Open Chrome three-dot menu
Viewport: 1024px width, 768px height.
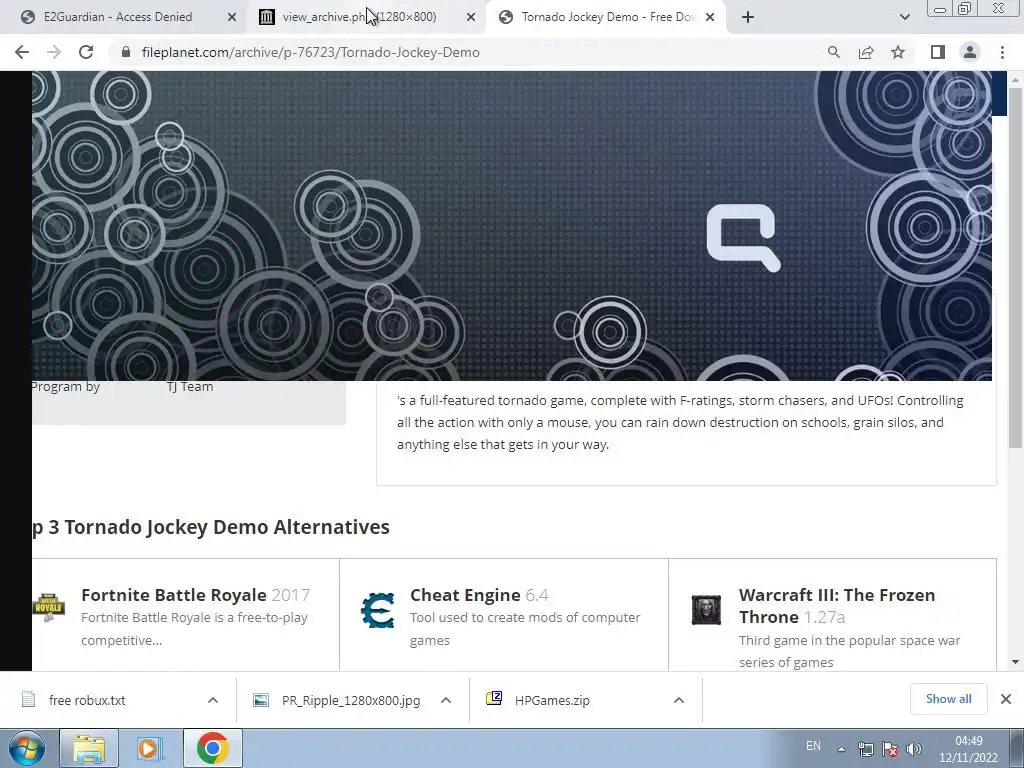point(1002,52)
